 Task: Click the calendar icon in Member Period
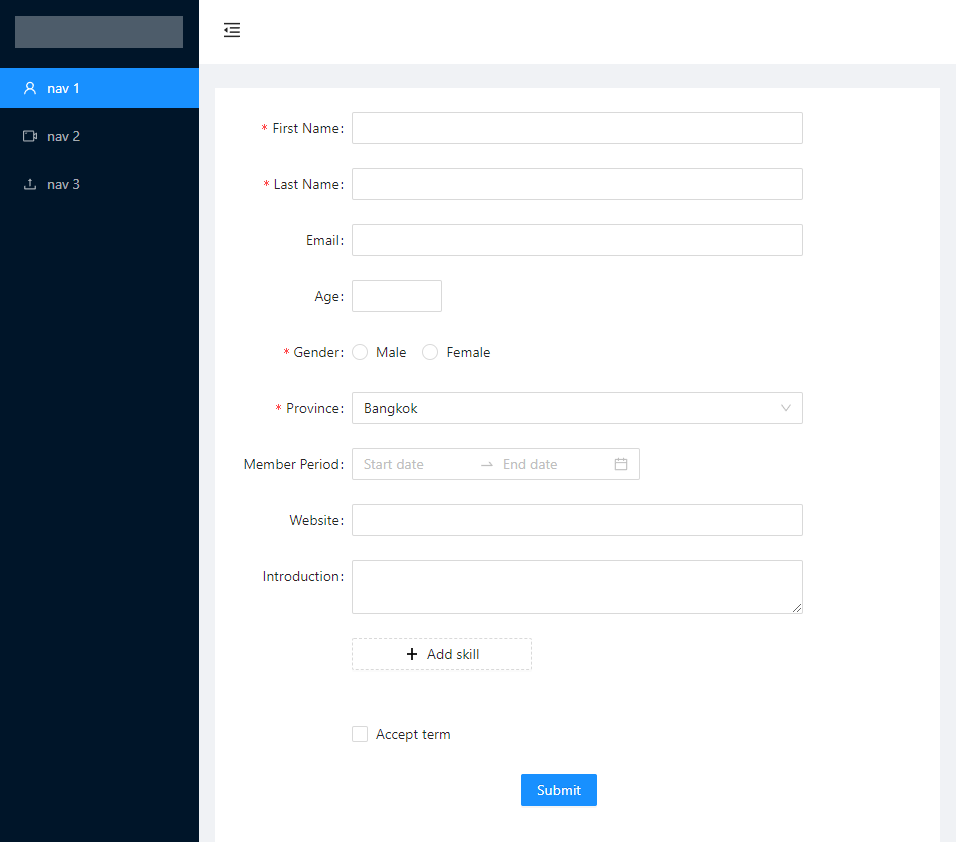tap(621, 464)
